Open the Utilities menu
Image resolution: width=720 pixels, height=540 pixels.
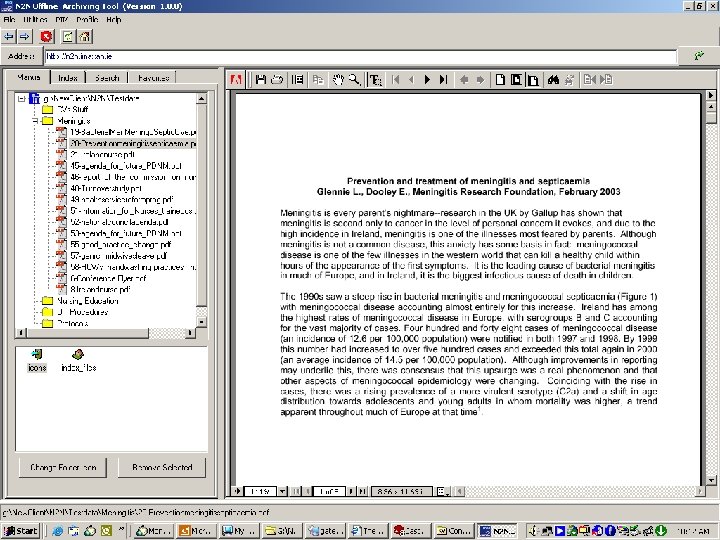coord(35,20)
